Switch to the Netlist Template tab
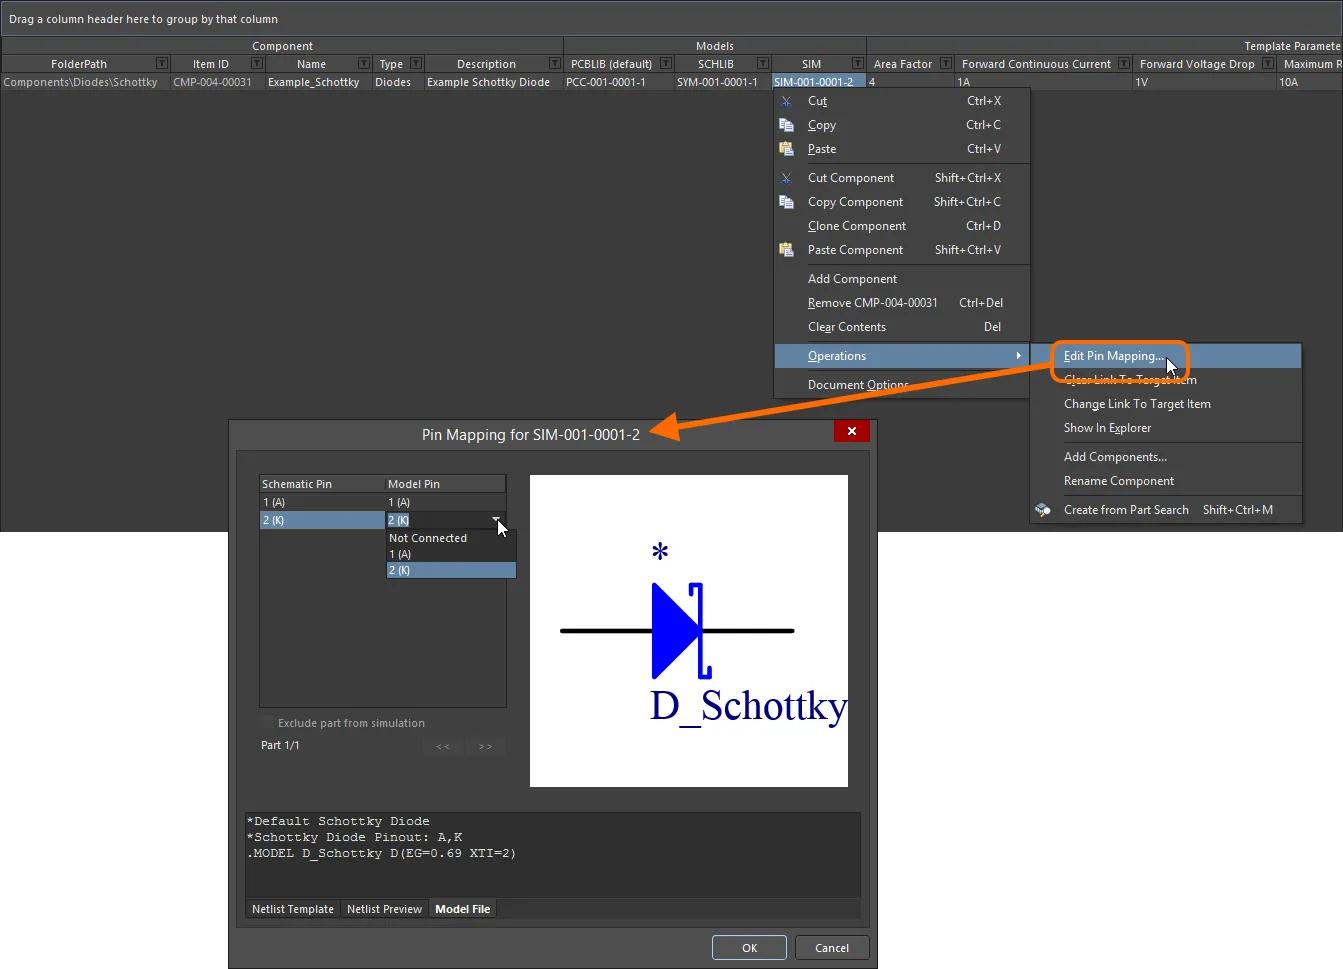The height and width of the screenshot is (969, 1343). [292, 908]
